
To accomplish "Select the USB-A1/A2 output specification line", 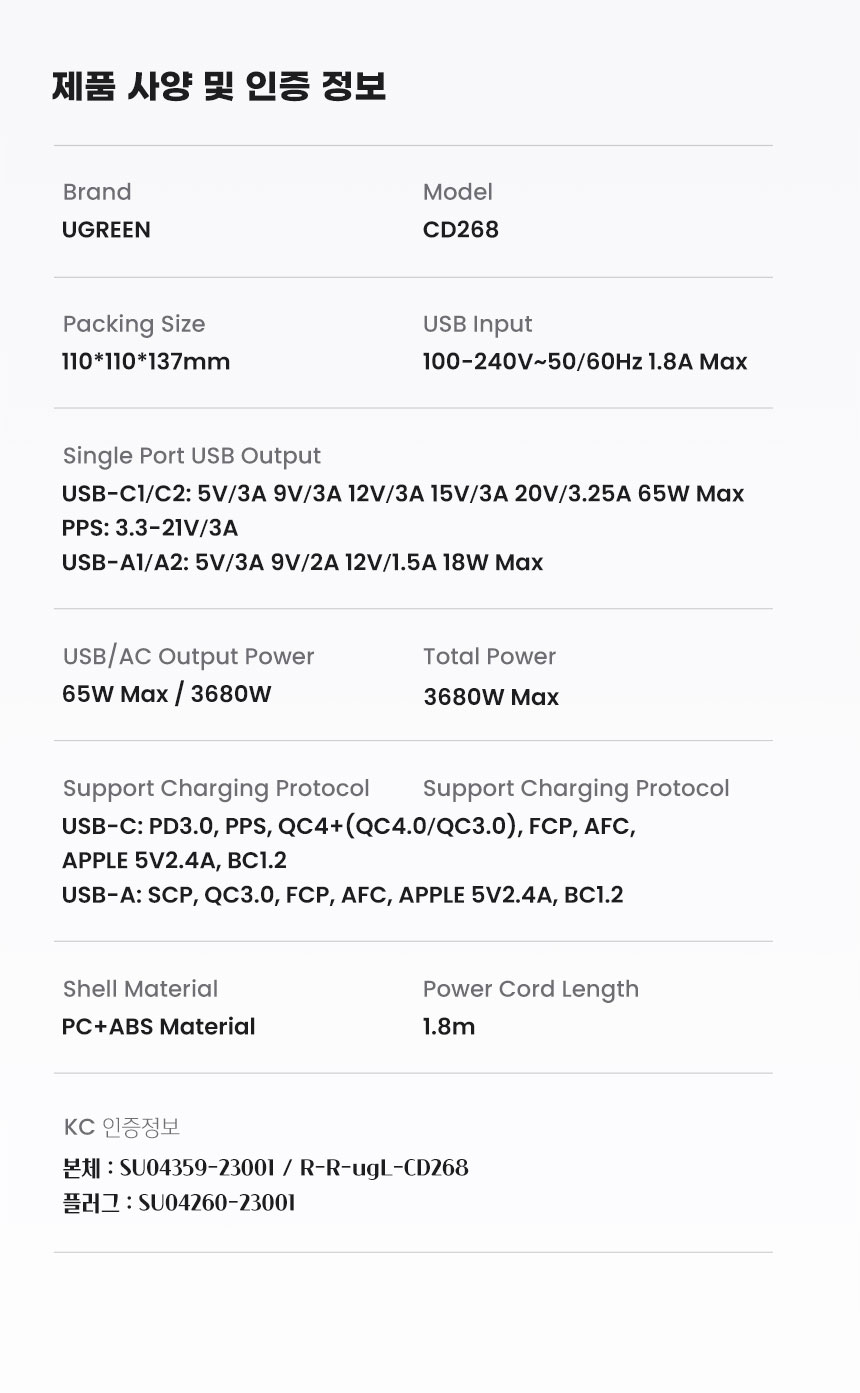I will [x=302, y=562].
